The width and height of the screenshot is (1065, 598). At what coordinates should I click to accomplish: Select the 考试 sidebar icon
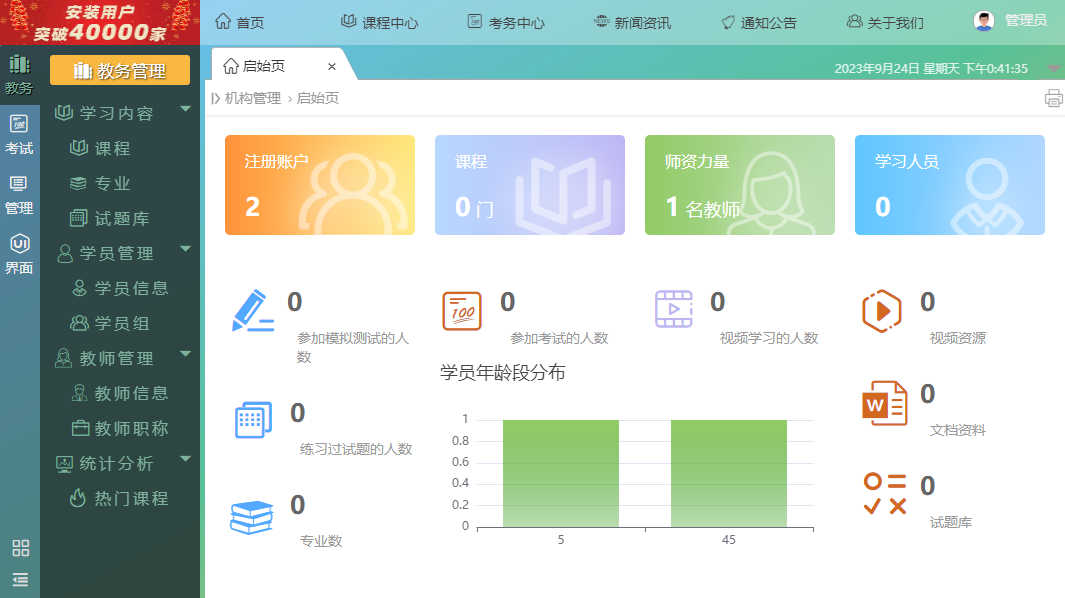[x=19, y=135]
